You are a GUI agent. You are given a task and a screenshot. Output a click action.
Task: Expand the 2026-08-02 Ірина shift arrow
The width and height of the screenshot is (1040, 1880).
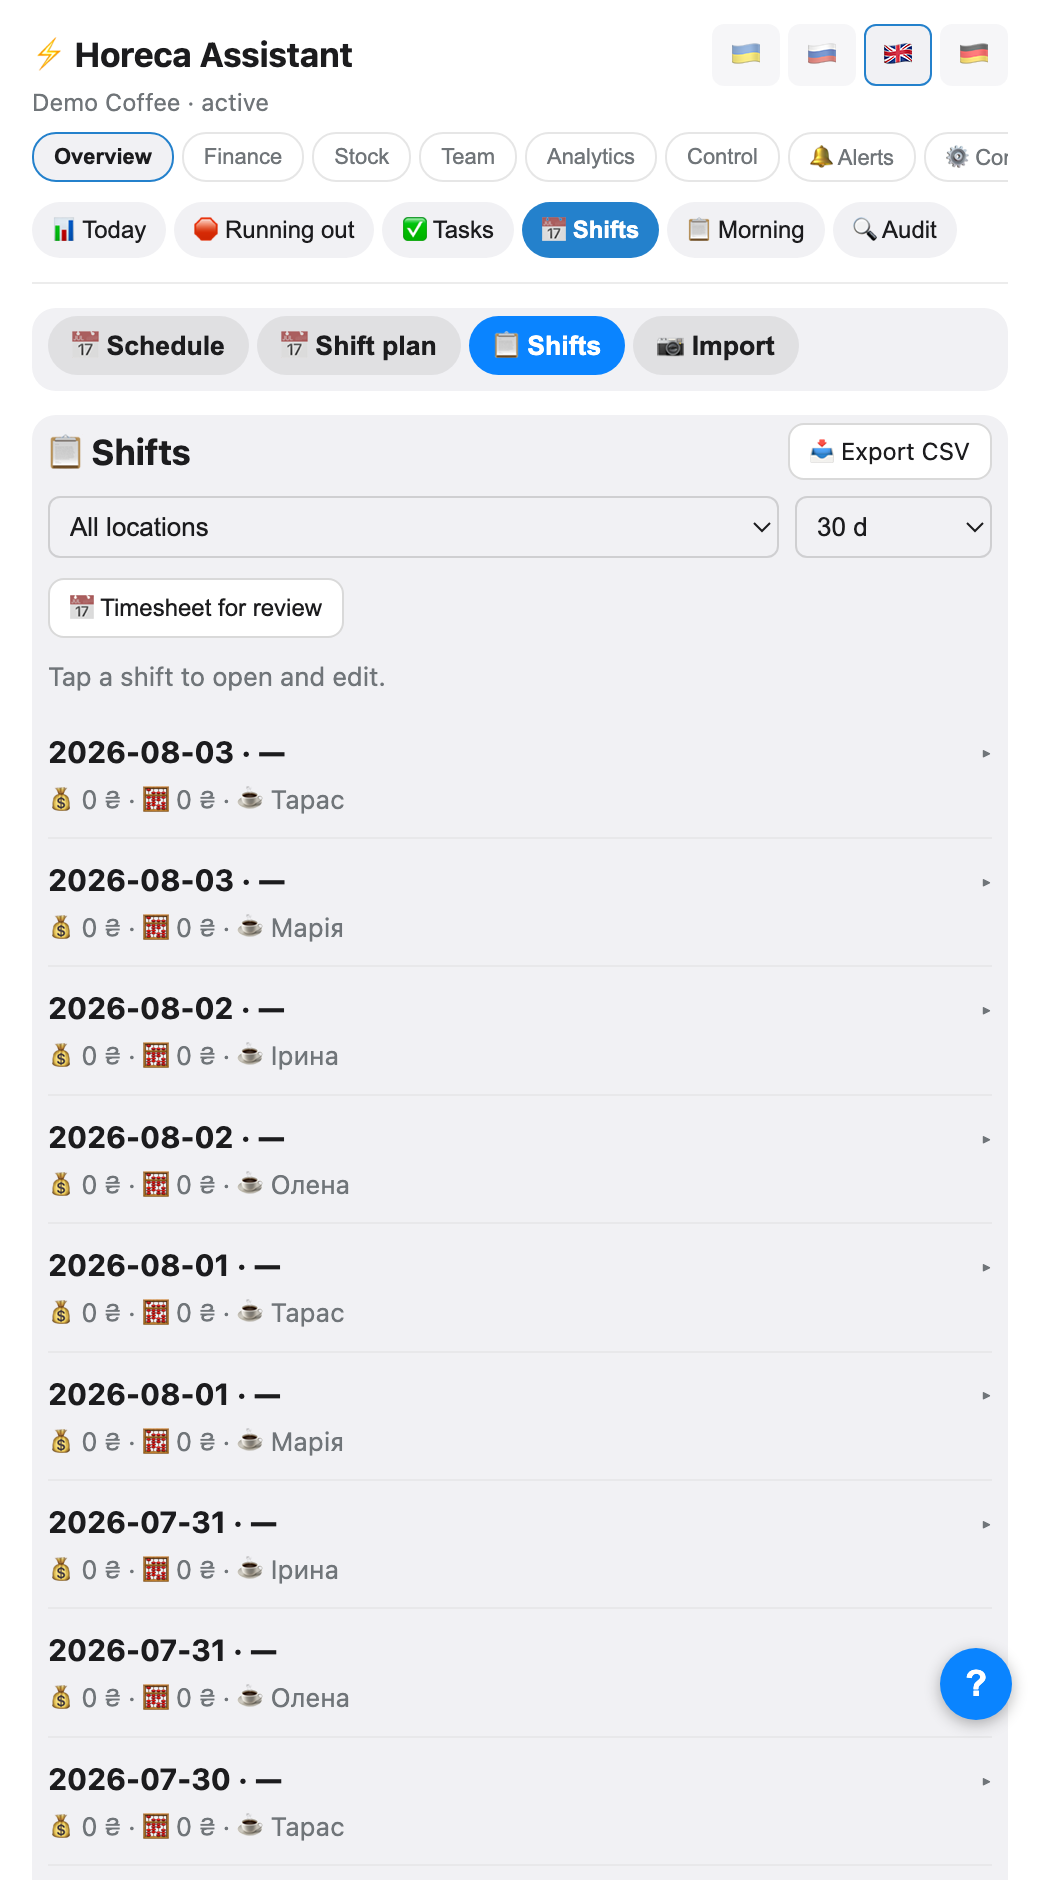(986, 1010)
